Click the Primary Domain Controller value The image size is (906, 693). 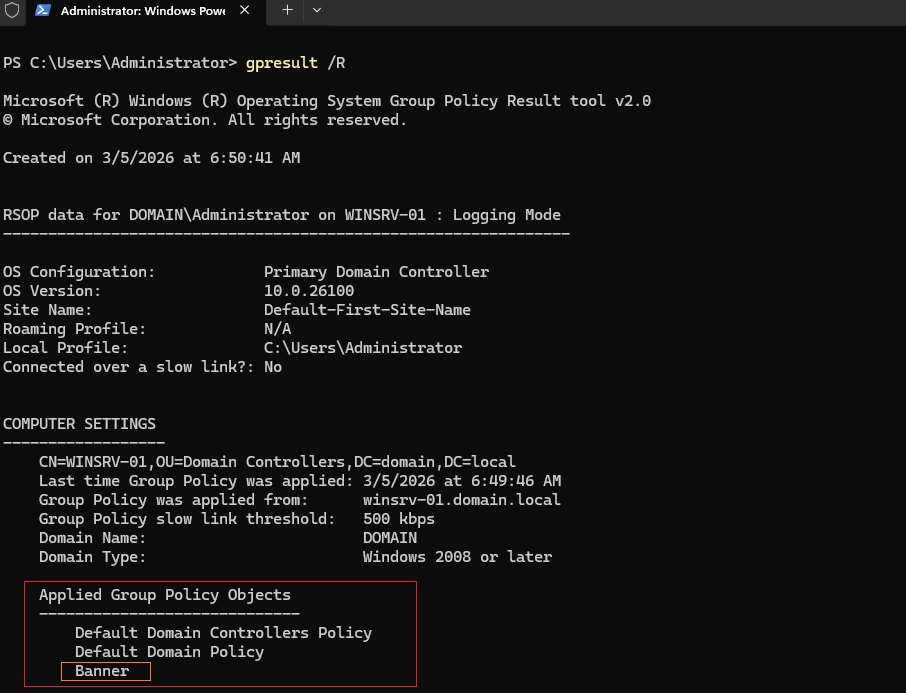tap(376, 272)
